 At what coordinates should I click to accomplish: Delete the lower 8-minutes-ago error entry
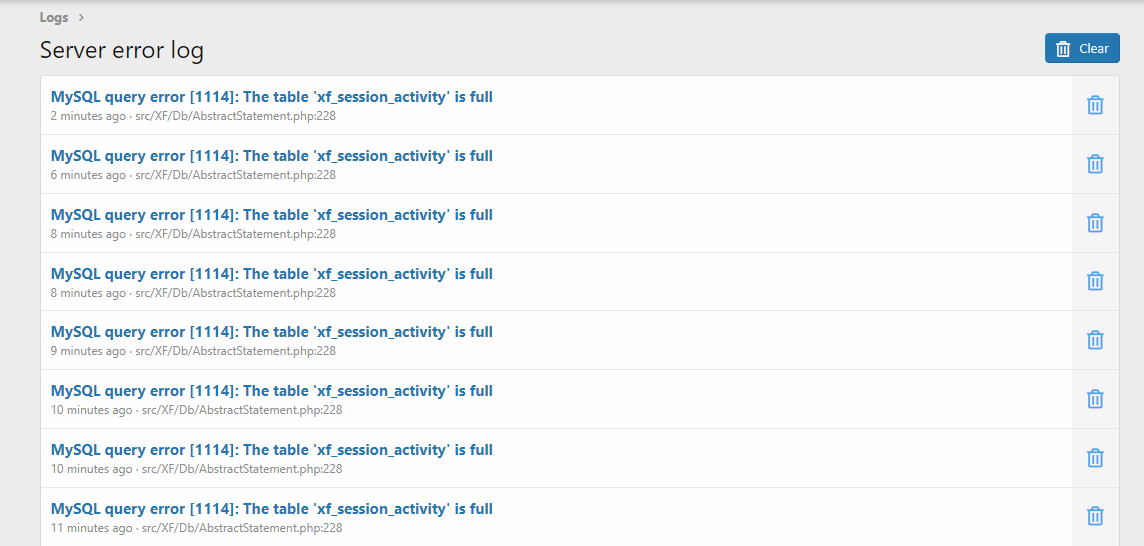click(1095, 281)
